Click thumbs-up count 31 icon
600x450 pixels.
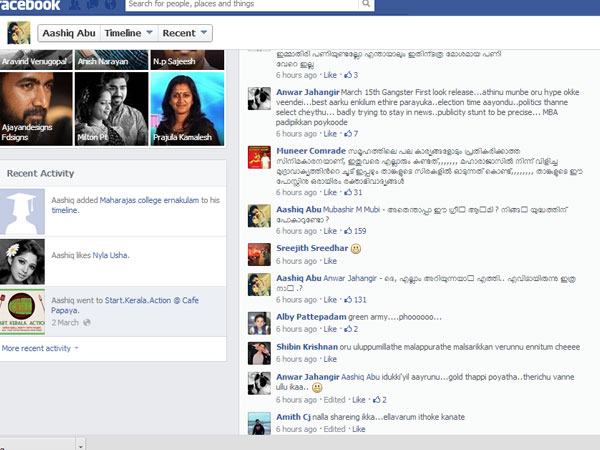pyautogui.click(x=348, y=192)
